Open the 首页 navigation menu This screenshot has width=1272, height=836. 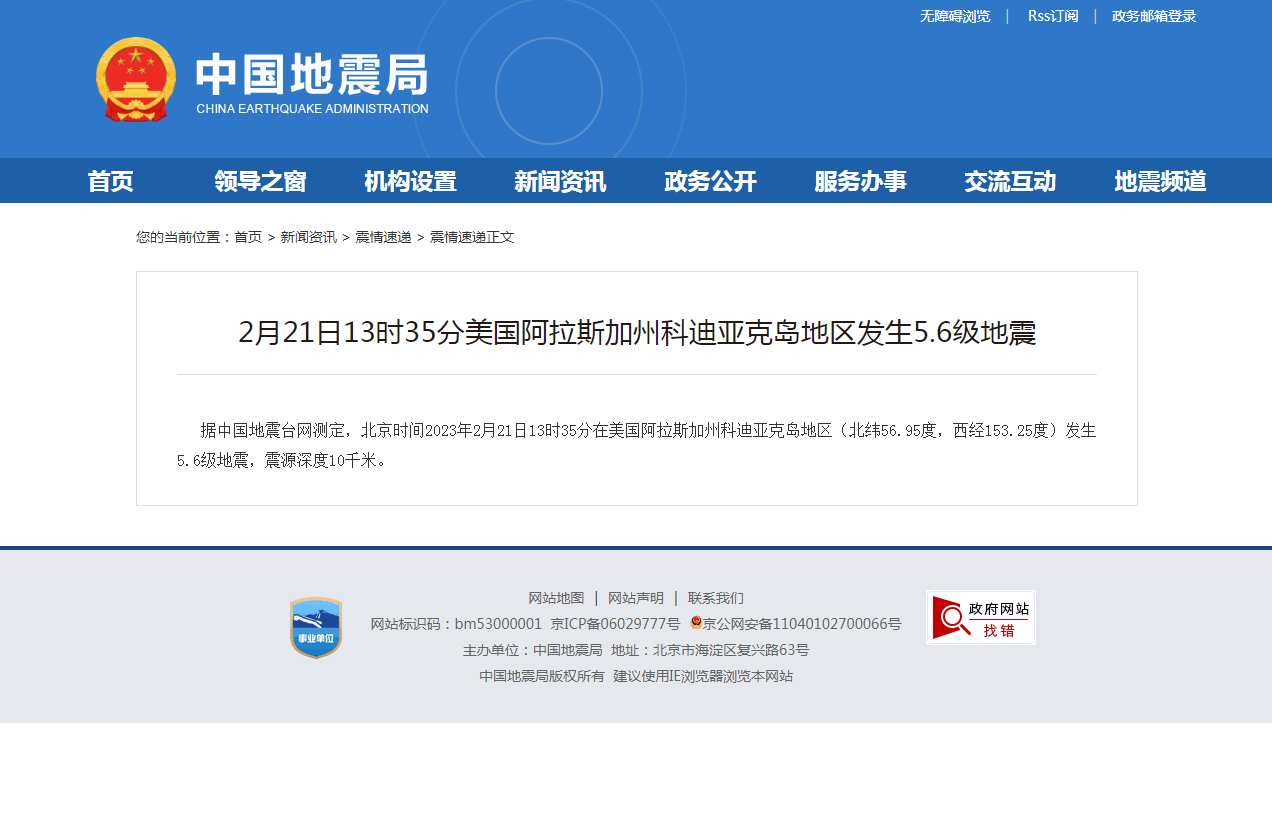110,181
